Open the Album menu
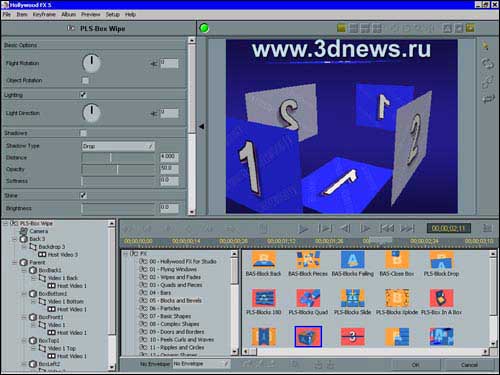500x375 pixels. [x=69, y=14]
